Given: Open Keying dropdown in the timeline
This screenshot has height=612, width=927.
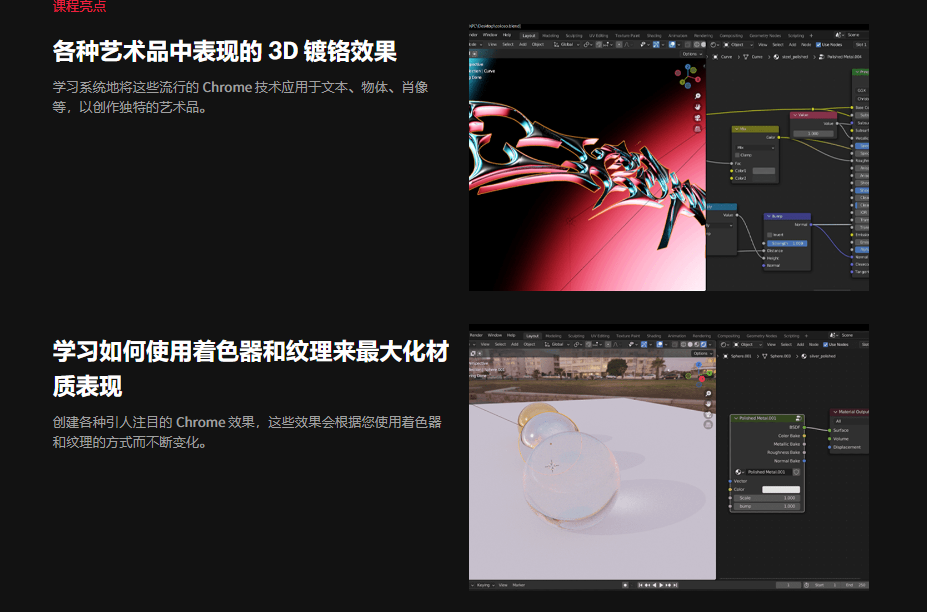Looking at the screenshot, I should tap(484, 585).
